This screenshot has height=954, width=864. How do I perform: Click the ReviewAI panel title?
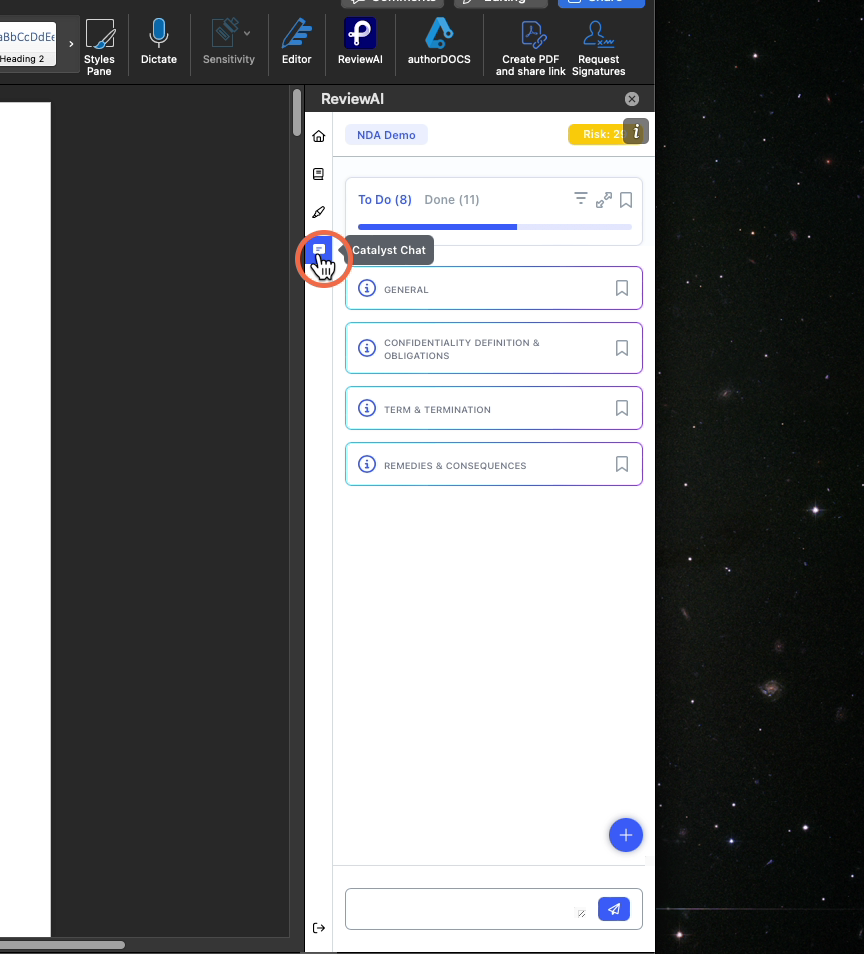tap(352, 99)
